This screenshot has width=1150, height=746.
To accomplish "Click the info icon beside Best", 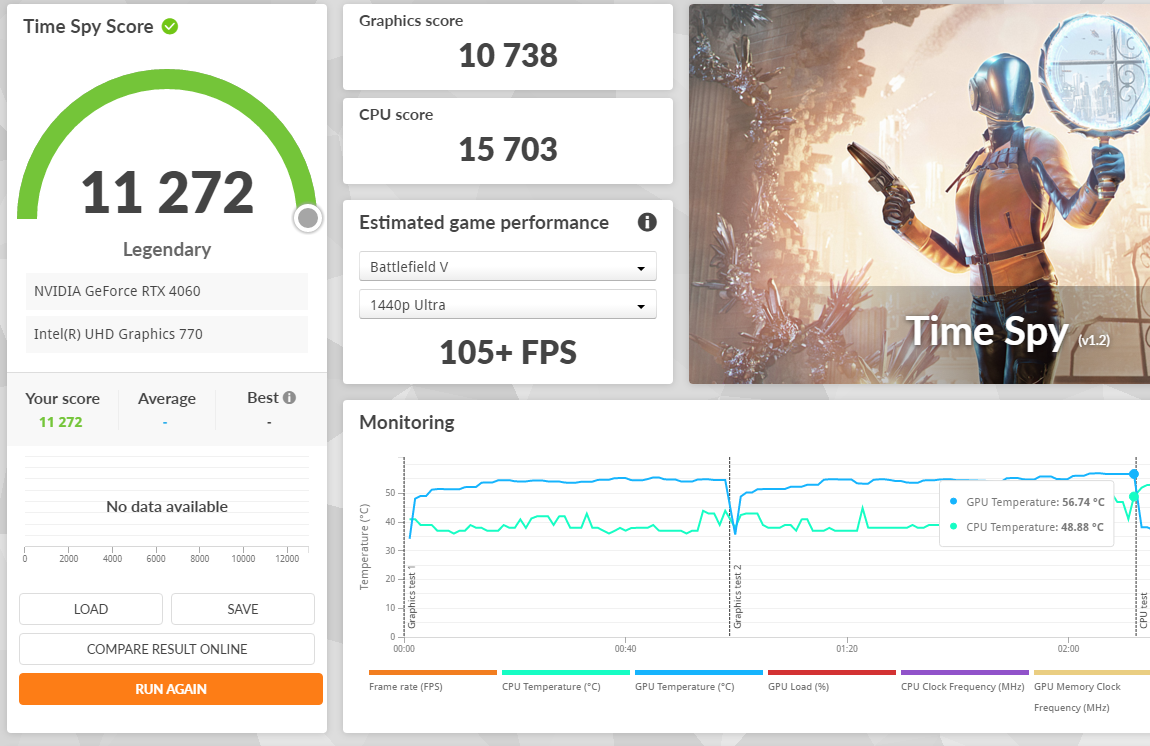I will pyautogui.click(x=290, y=398).
